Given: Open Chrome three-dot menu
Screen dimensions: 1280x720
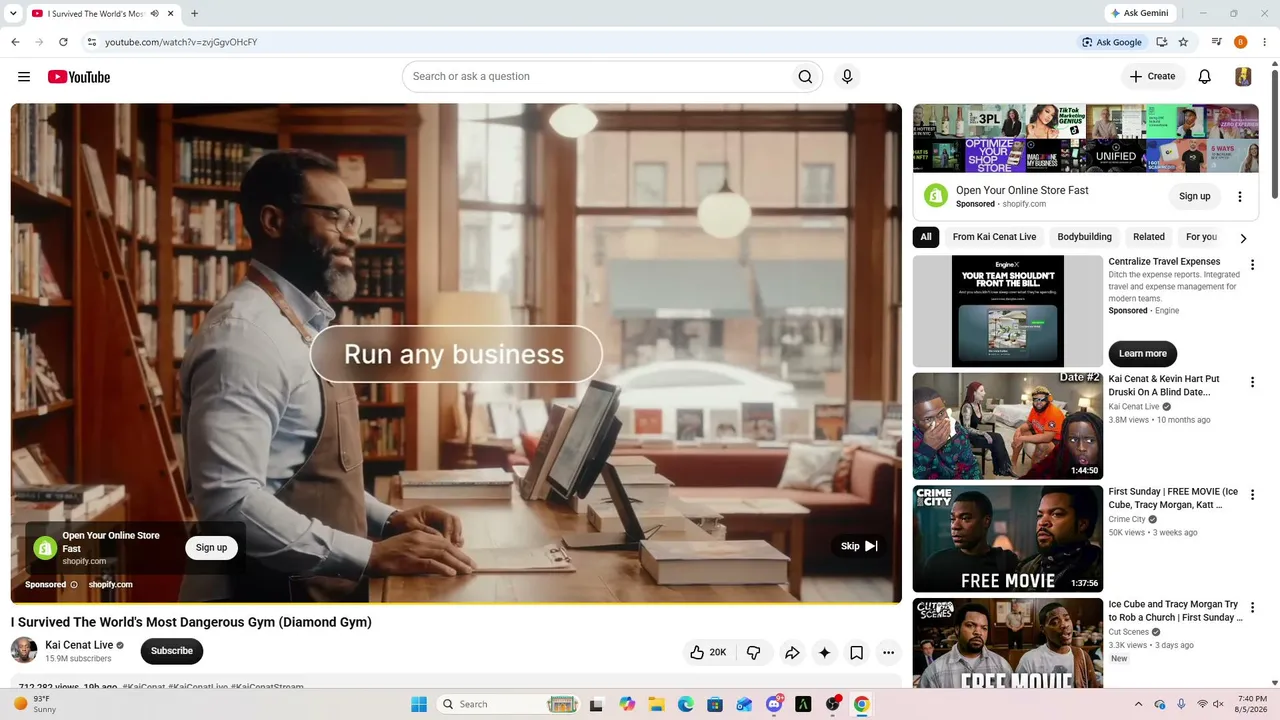Looking at the screenshot, I should [x=1265, y=42].
